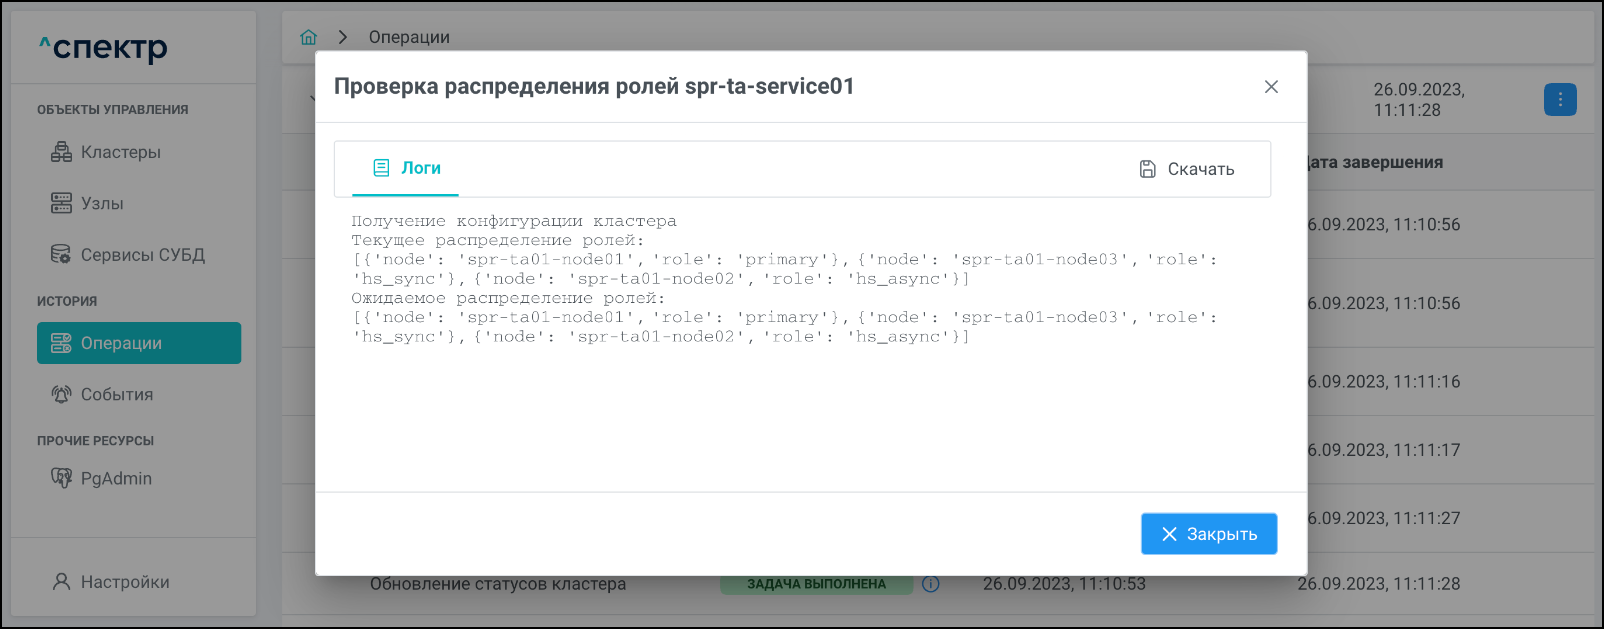The image size is (1604, 630).
Task: Open the blue three-dots actions menu
Action: [1560, 99]
